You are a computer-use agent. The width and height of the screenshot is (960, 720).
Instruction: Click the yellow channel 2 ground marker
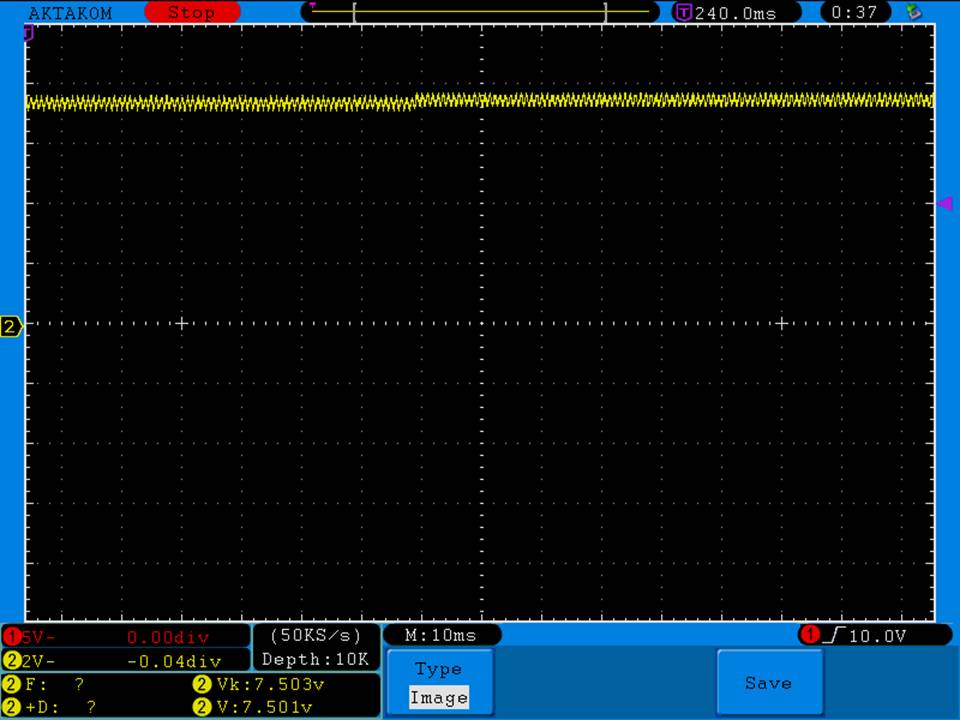click(11, 327)
